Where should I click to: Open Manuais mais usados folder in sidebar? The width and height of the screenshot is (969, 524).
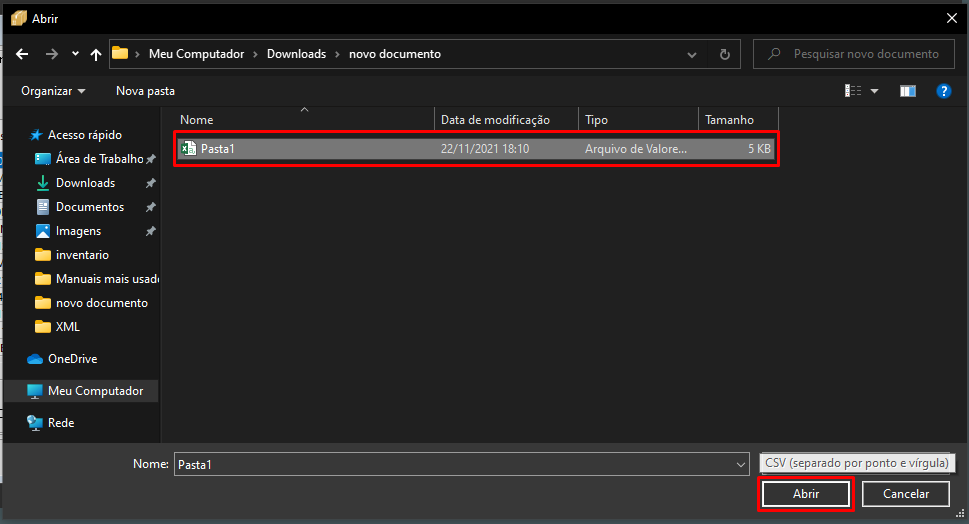(x=108, y=279)
